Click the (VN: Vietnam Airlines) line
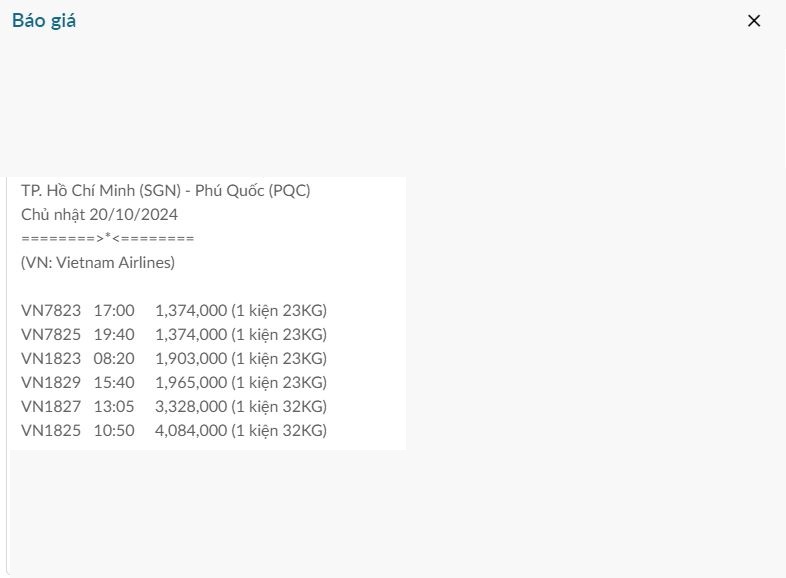786x578 pixels. 98,262
